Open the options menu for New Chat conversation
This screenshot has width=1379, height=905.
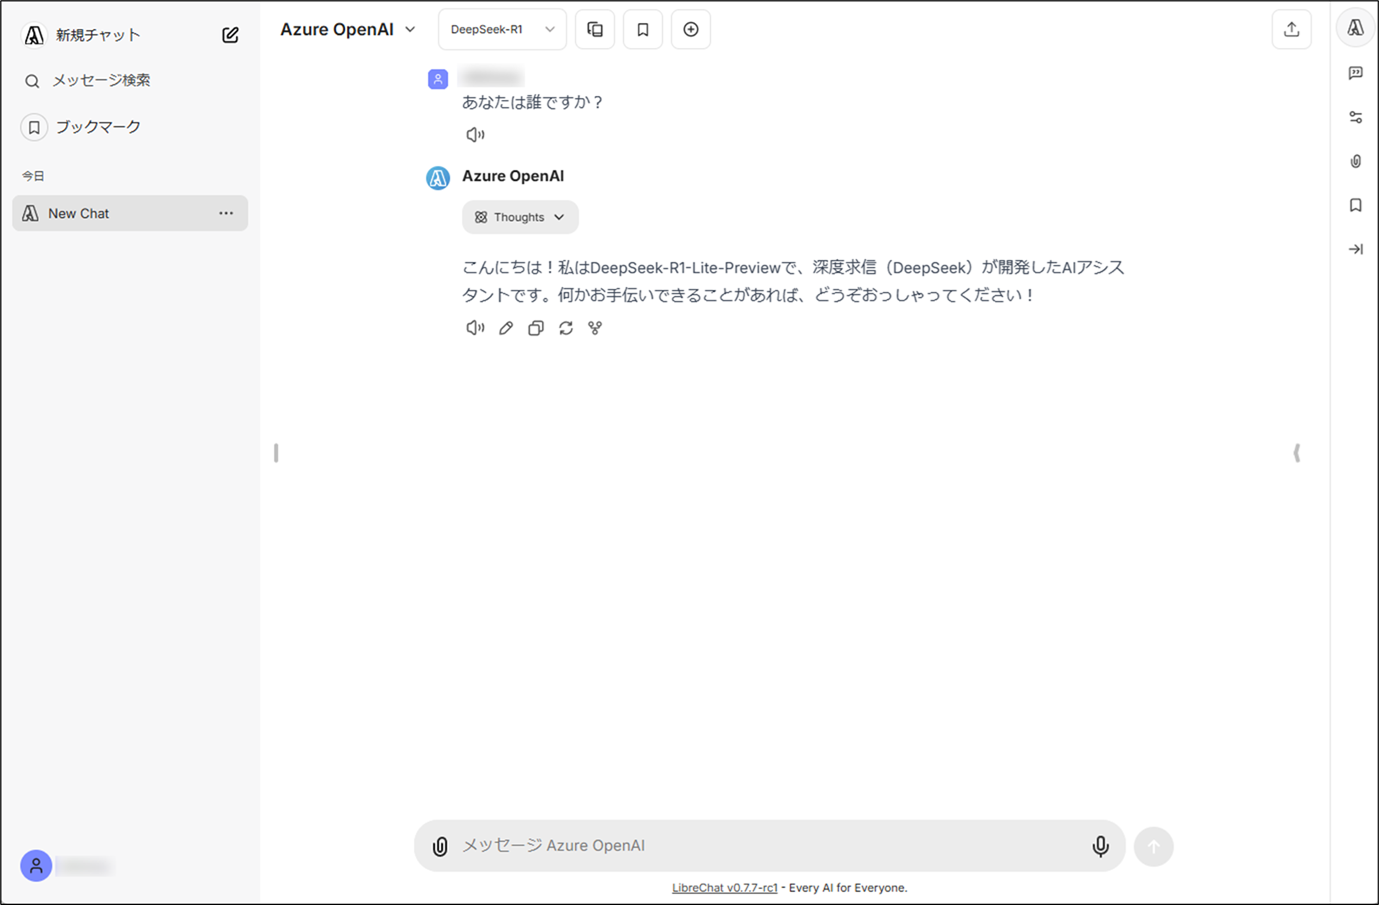point(226,213)
